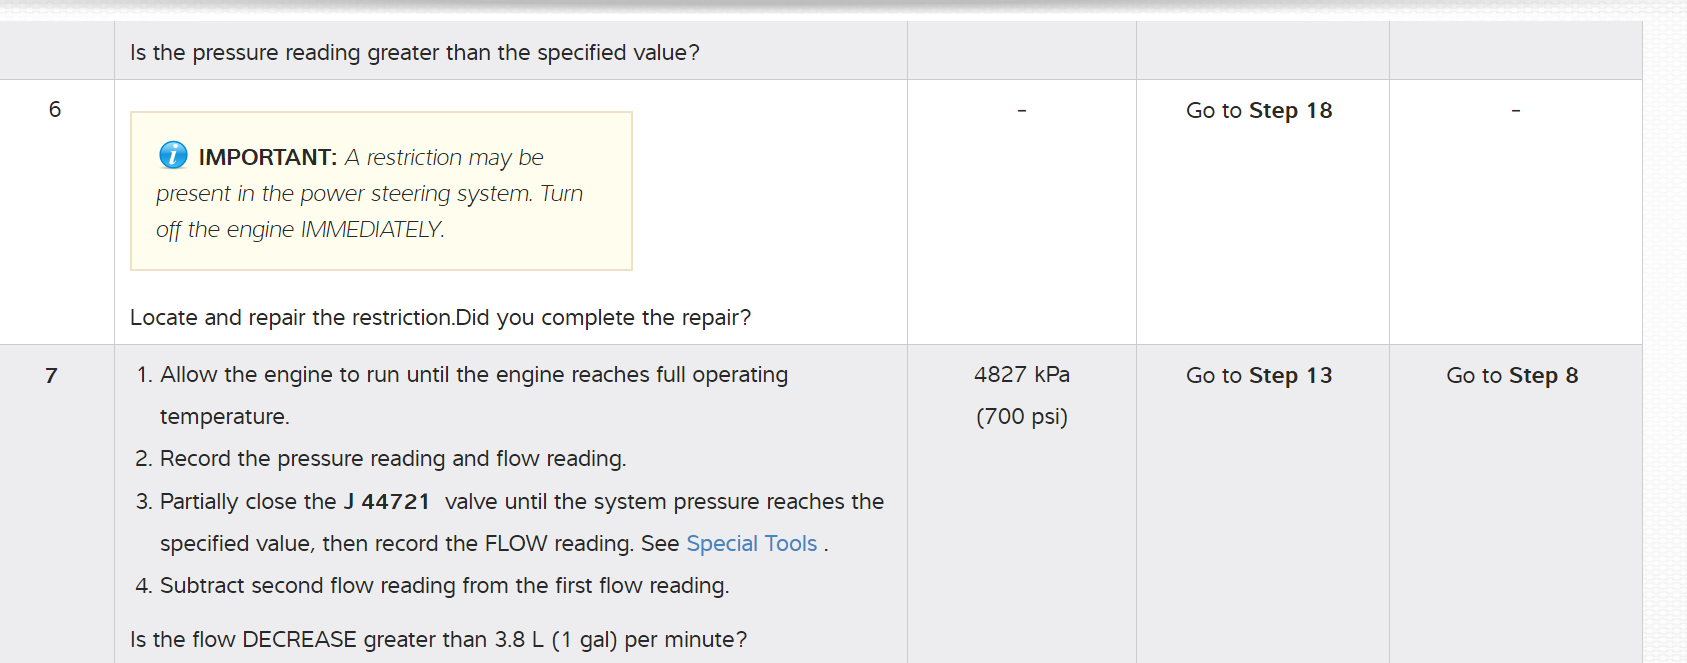The width and height of the screenshot is (1687, 663).
Task: Select step number 7 in the table
Action: 51,375
